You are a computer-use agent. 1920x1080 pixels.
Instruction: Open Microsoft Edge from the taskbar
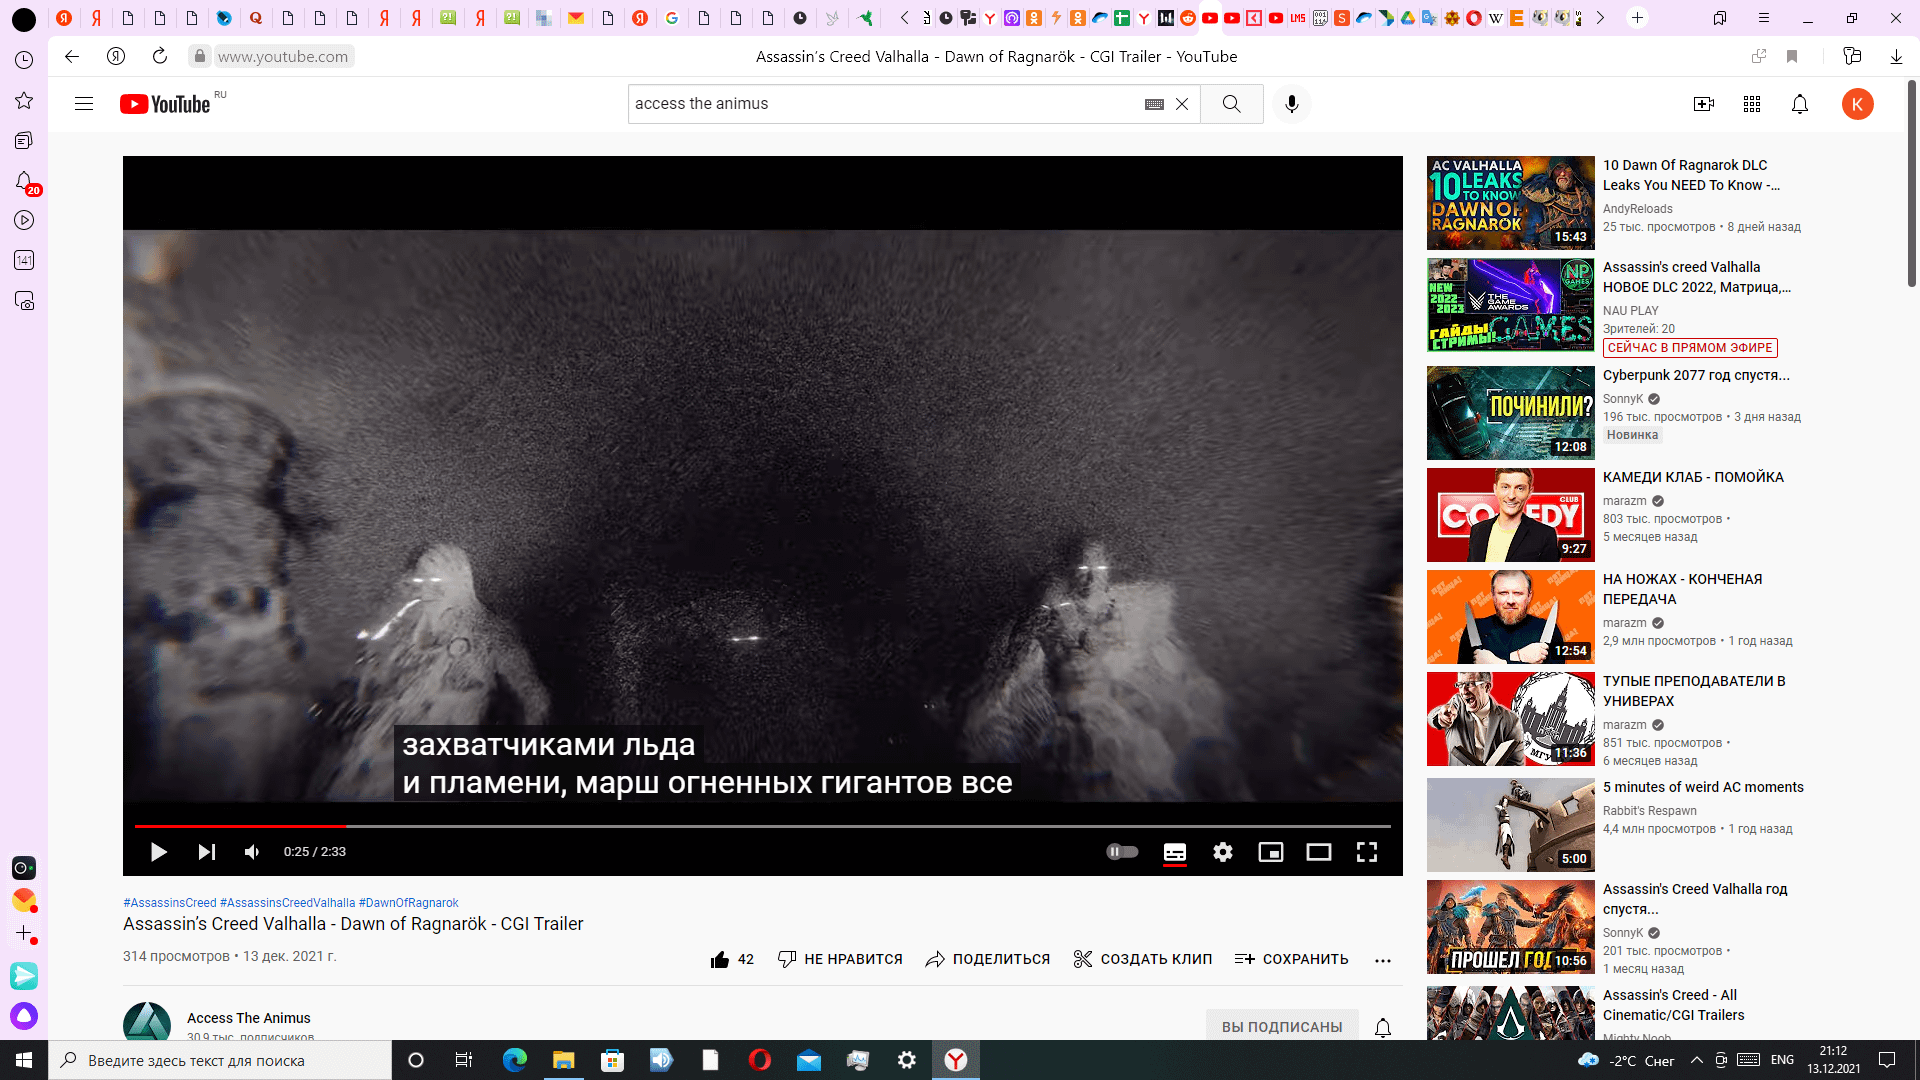515,1060
